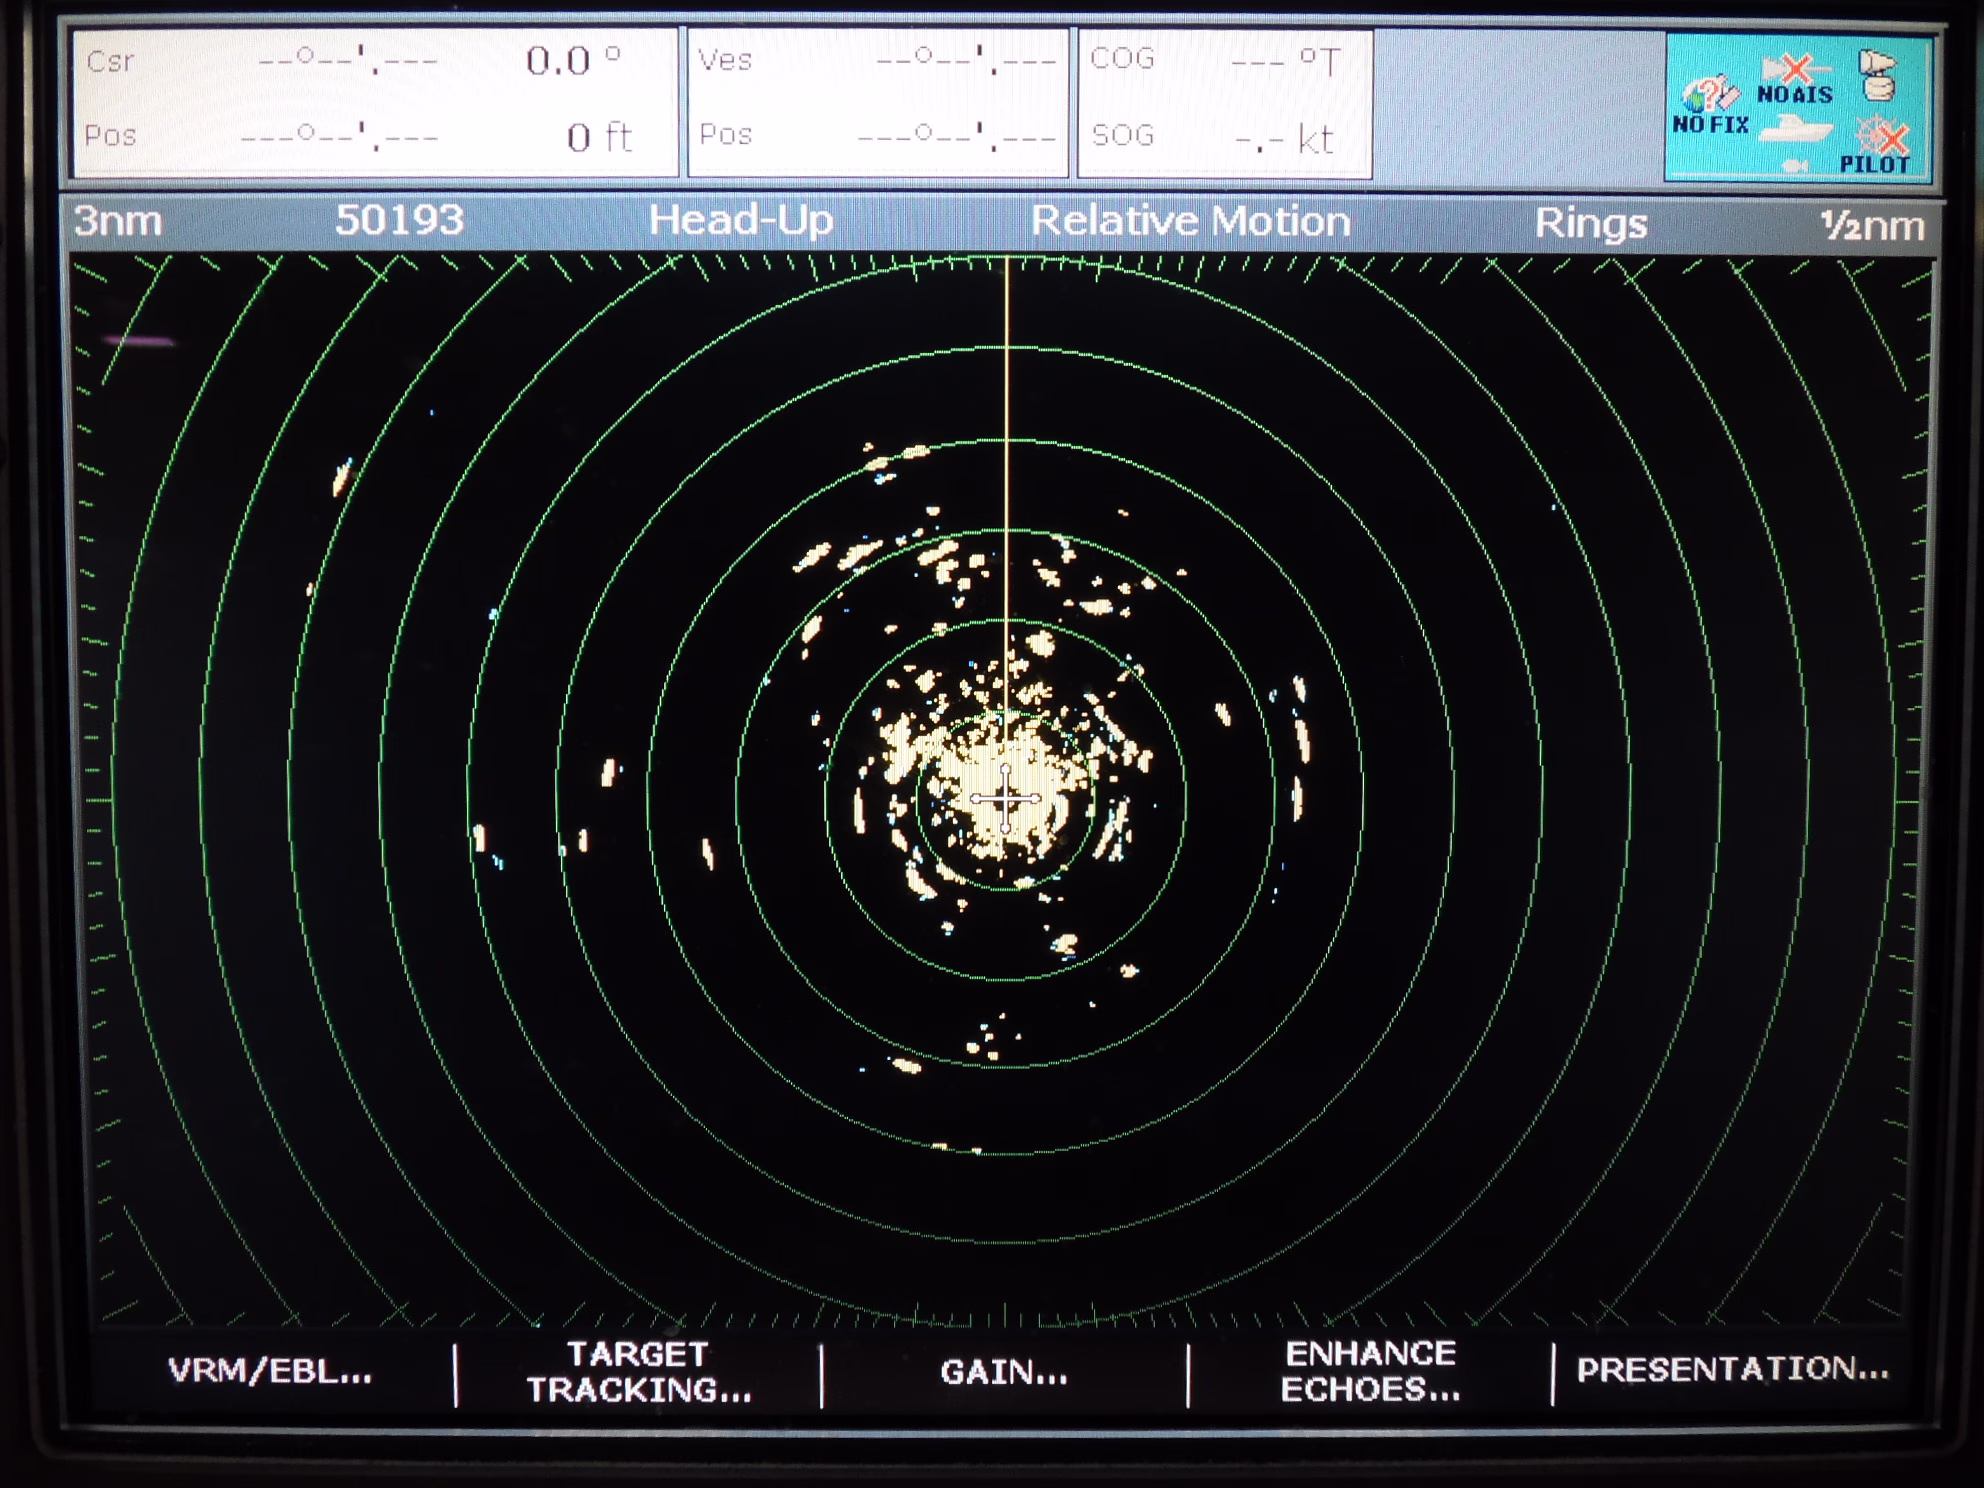This screenshot has height=1488, width=1984.
Task: Select the Head-Up orientation label
Action: [x=741, y=220]
